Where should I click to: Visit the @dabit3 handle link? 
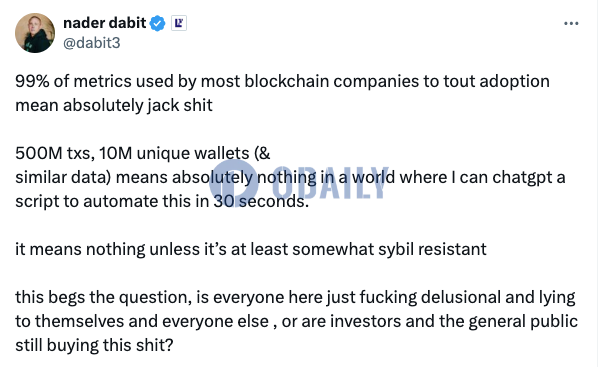click(92, 43)
